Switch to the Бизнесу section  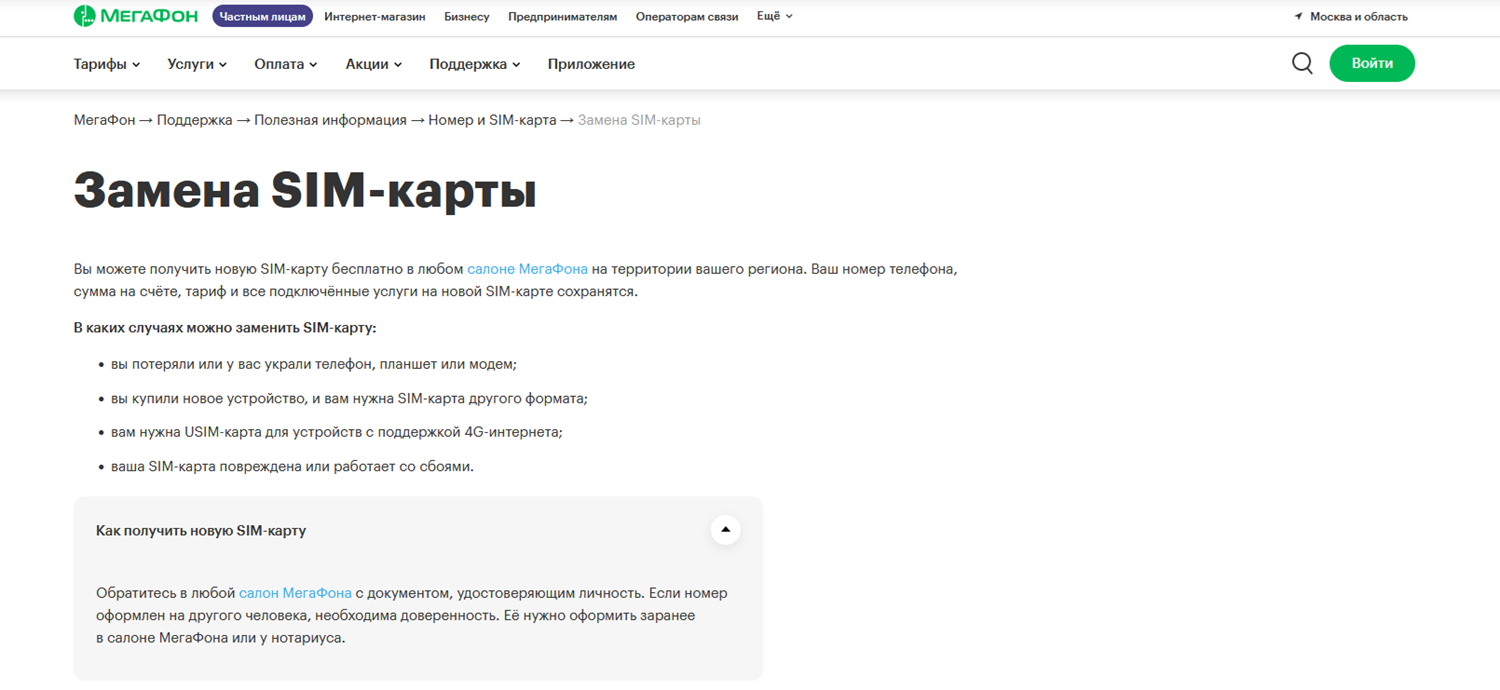(467, 17)
